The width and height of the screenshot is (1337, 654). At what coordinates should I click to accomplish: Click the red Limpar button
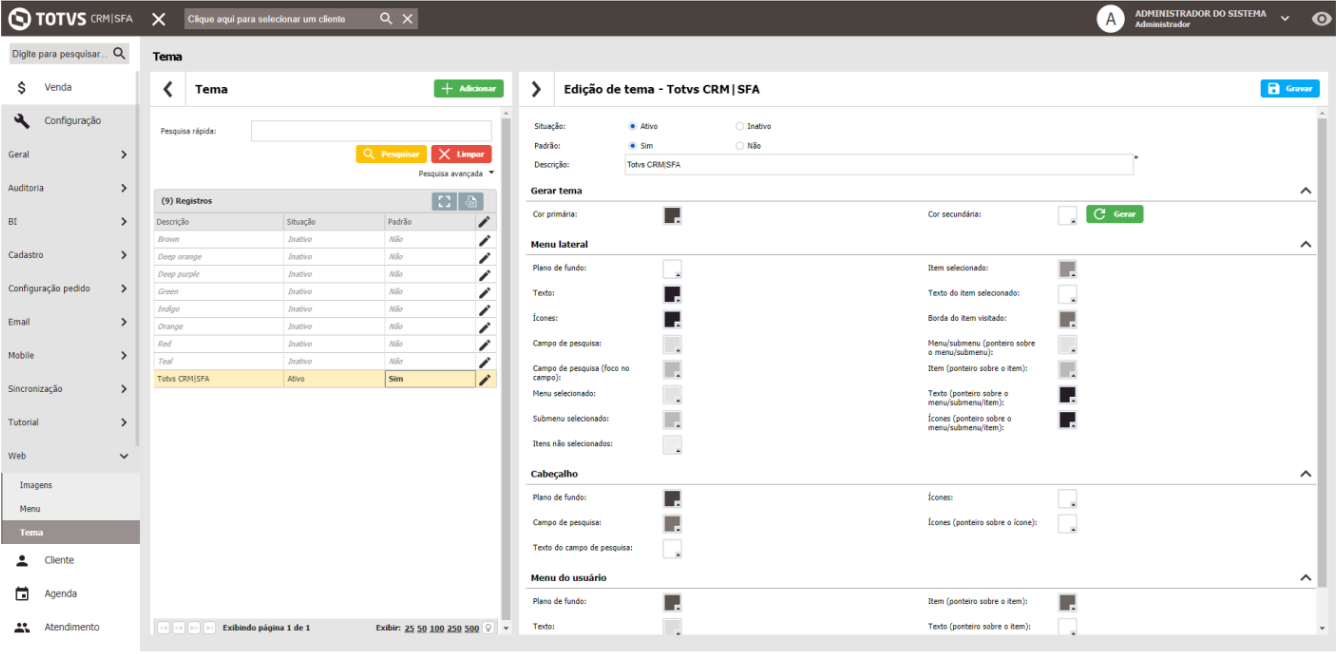coord(461,154)
